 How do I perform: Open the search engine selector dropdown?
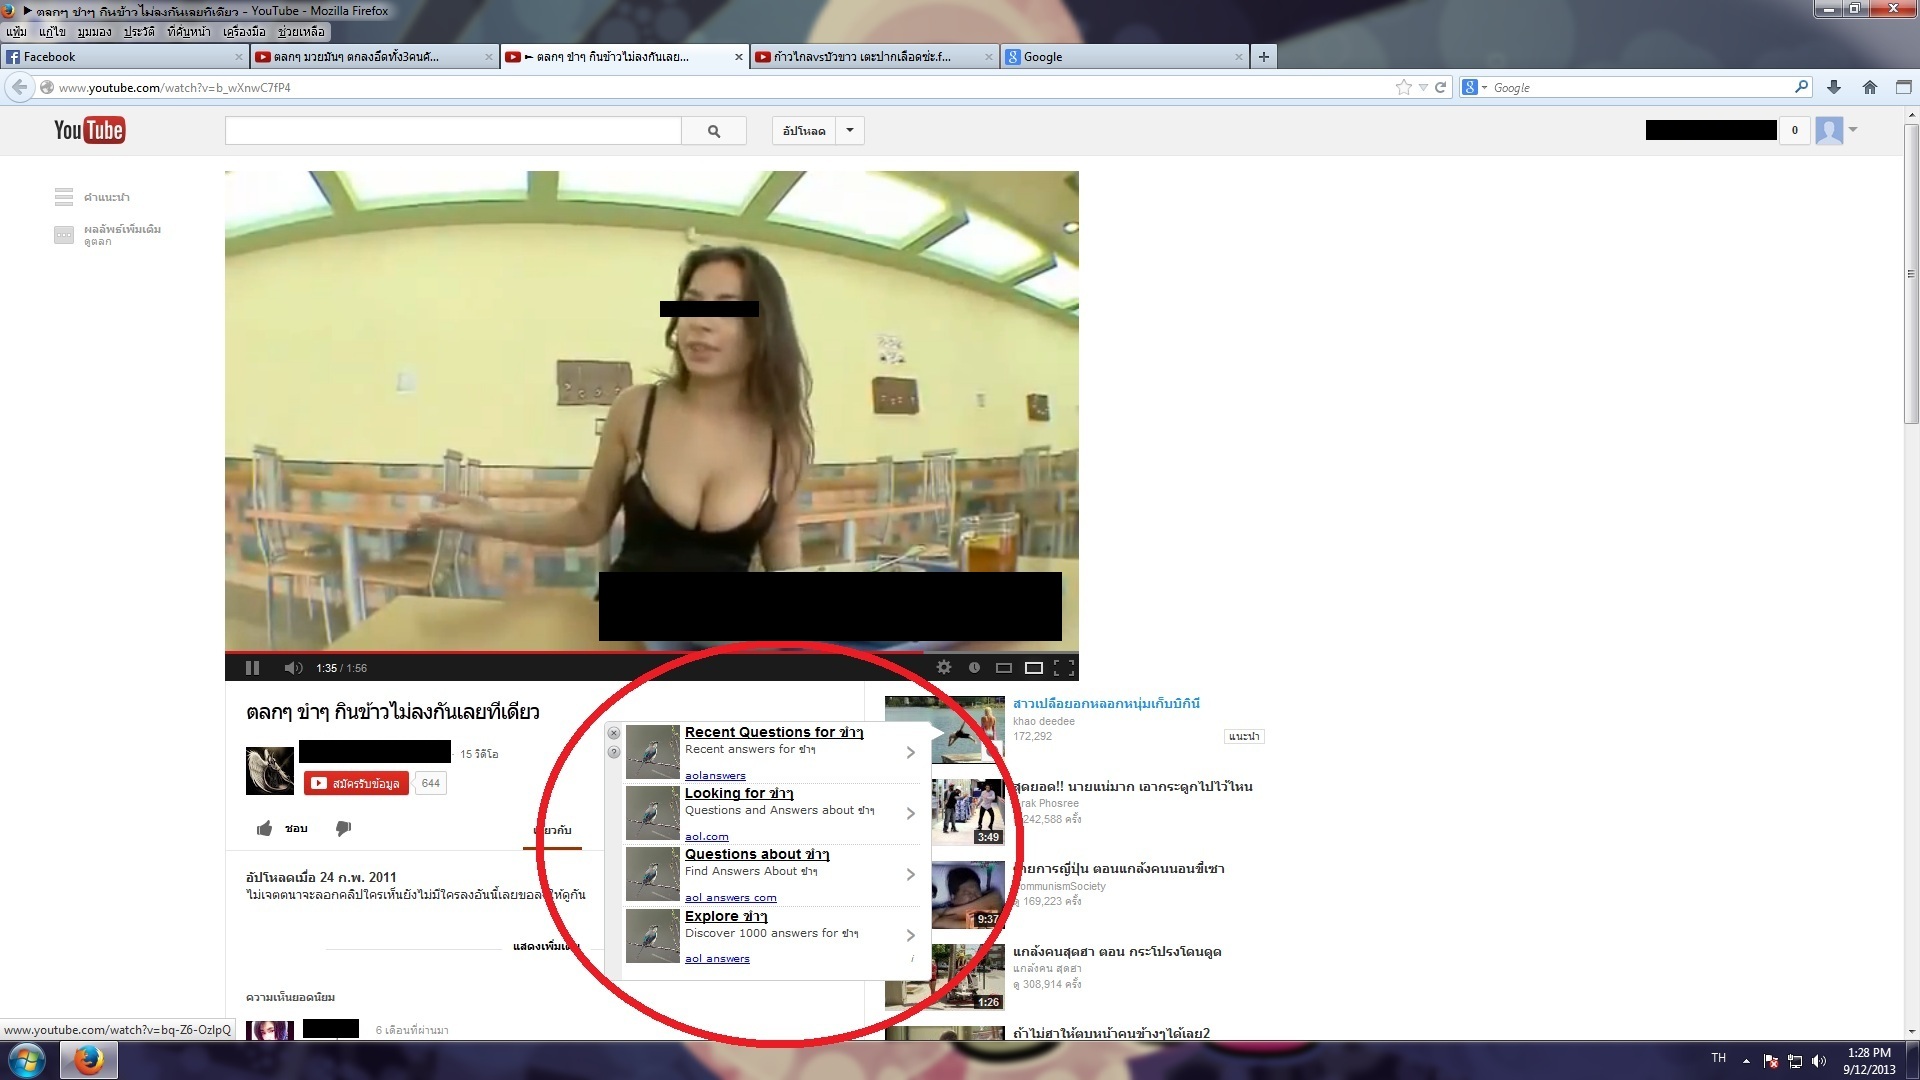(x=1474, y=88)
